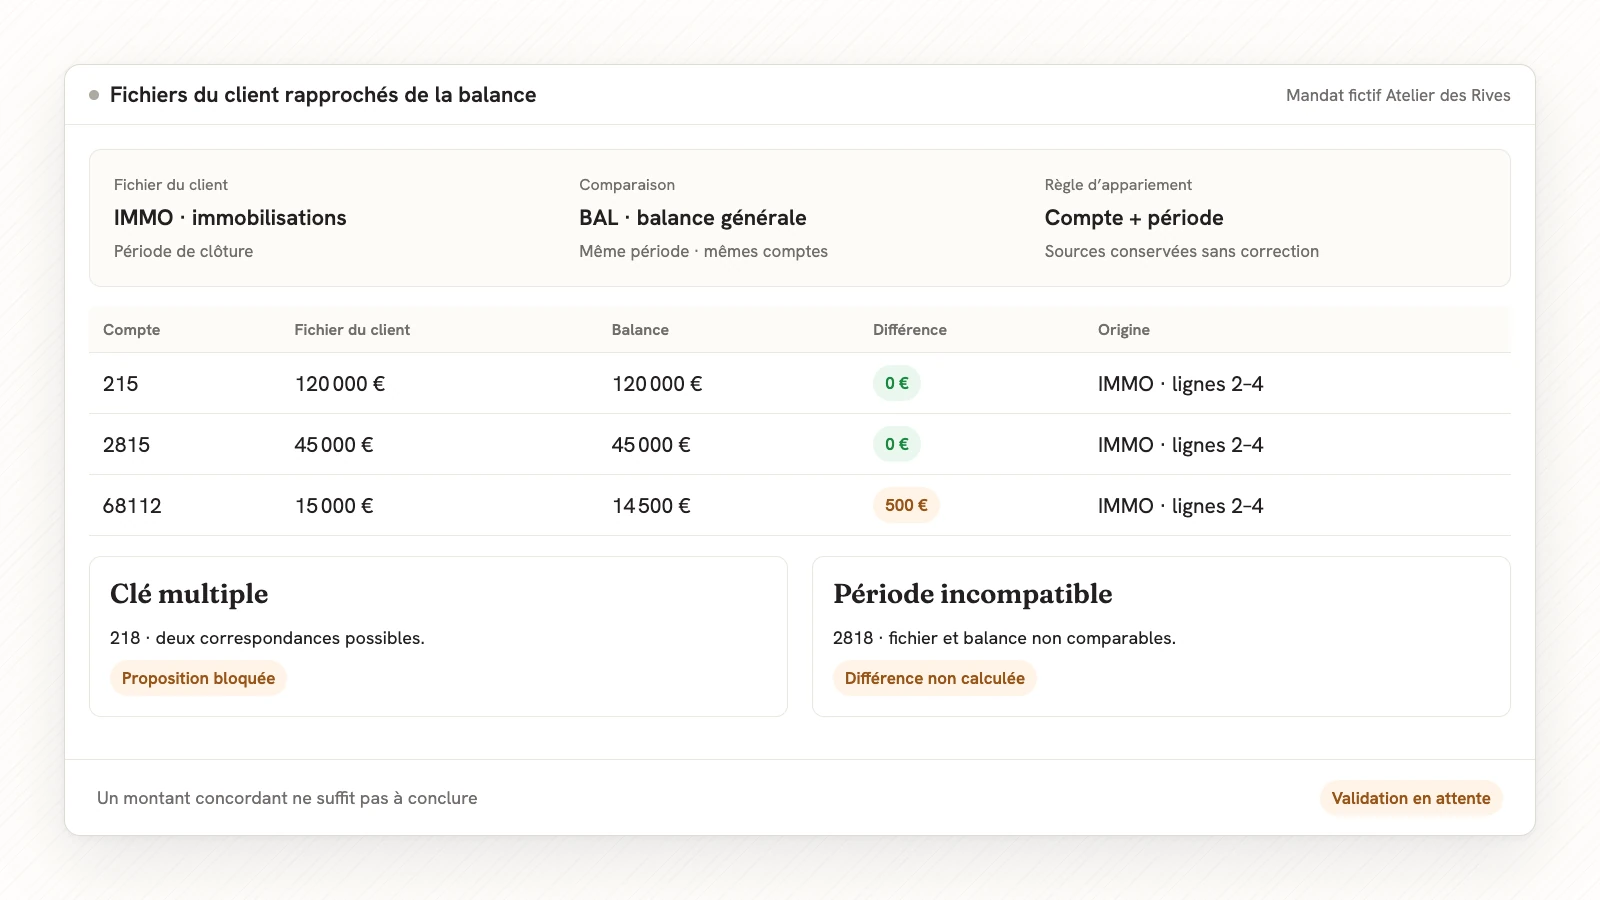Image resolution: width=1600 pixels, height=900 pixels.
Task: Click 'Même période · mêmes comptes' text
Action: [703, 251]
